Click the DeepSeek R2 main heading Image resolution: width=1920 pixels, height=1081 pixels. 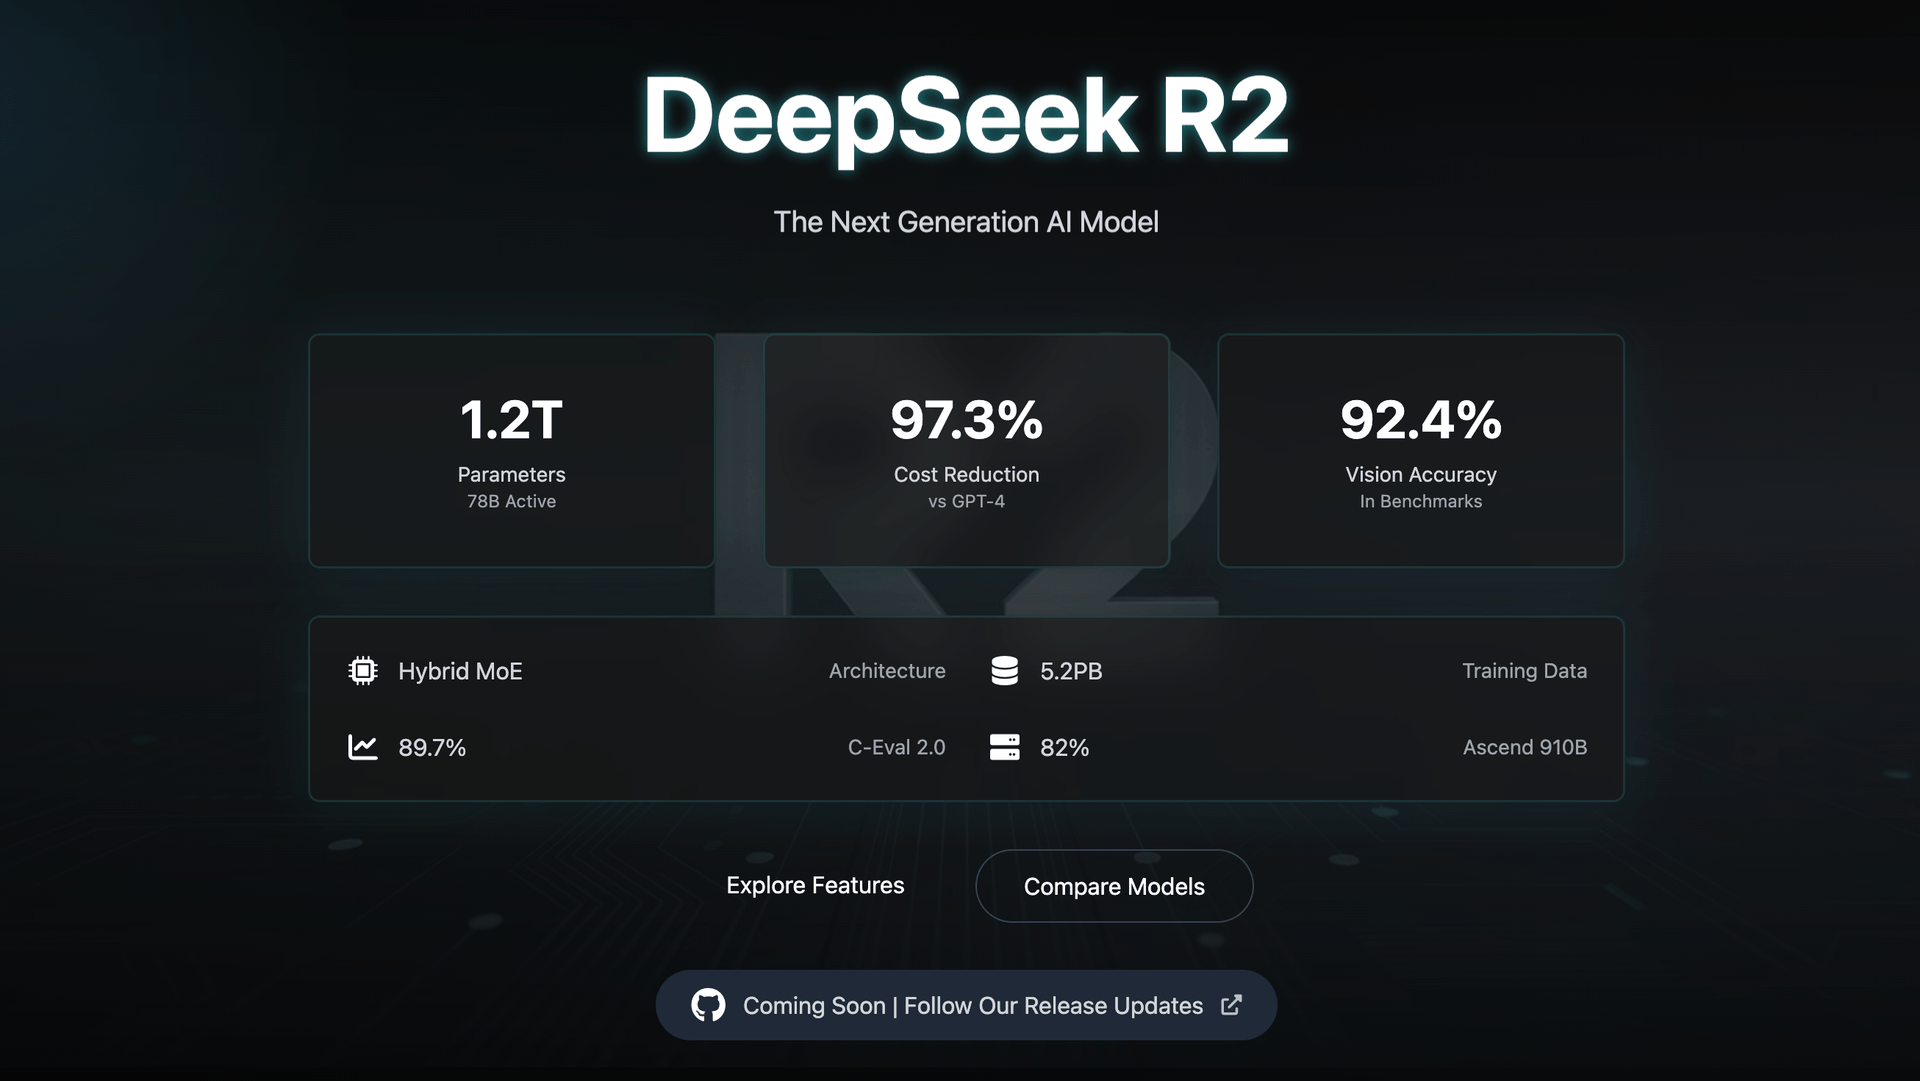pyautogui.click(x=965, y=117)
